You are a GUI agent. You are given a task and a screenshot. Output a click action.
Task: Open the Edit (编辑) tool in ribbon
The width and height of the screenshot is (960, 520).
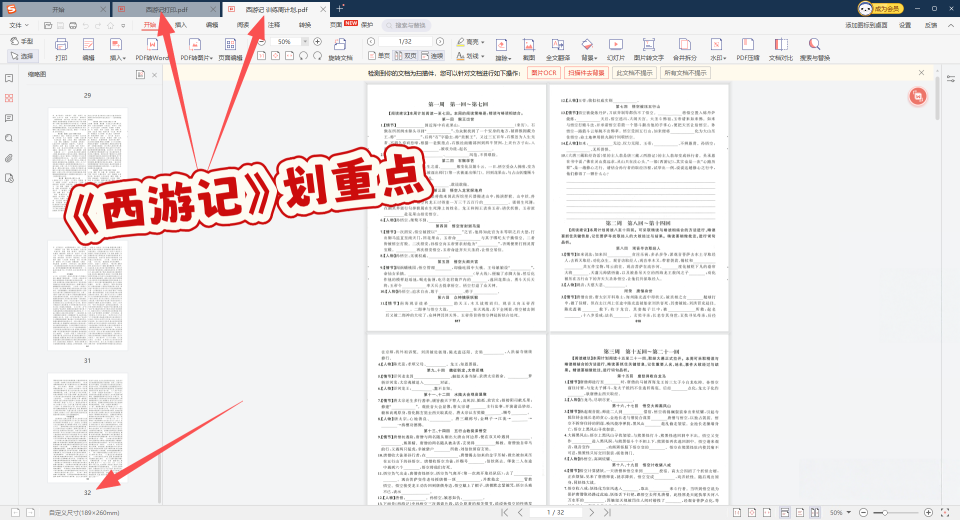pyautogui.click(x=88, y=49)
